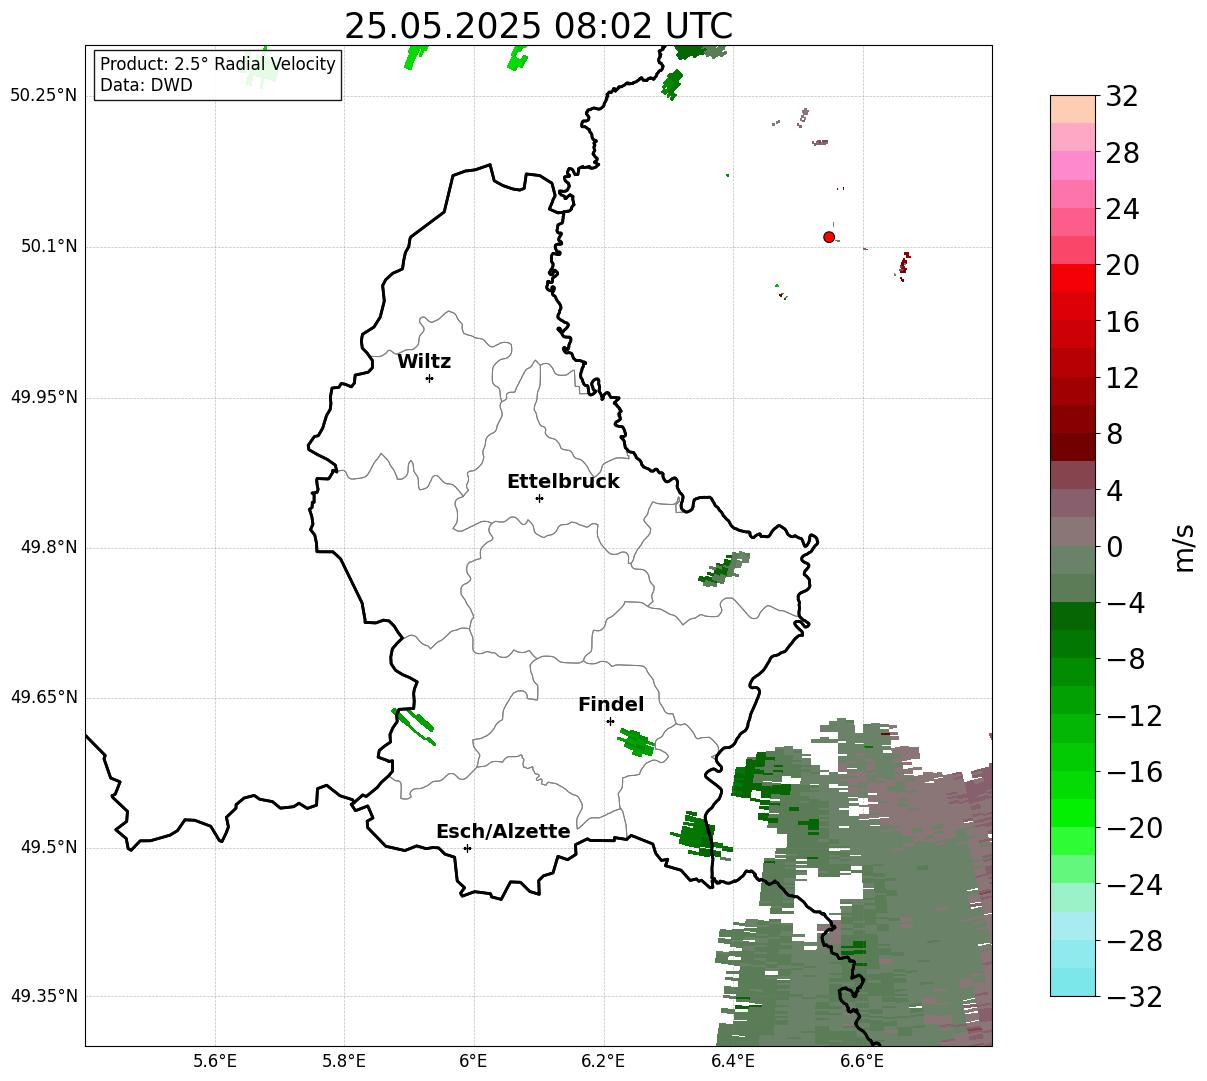Select the Esch/Alzette city label
This screenshot has height=1081, width=1207.
click(503, 831)
